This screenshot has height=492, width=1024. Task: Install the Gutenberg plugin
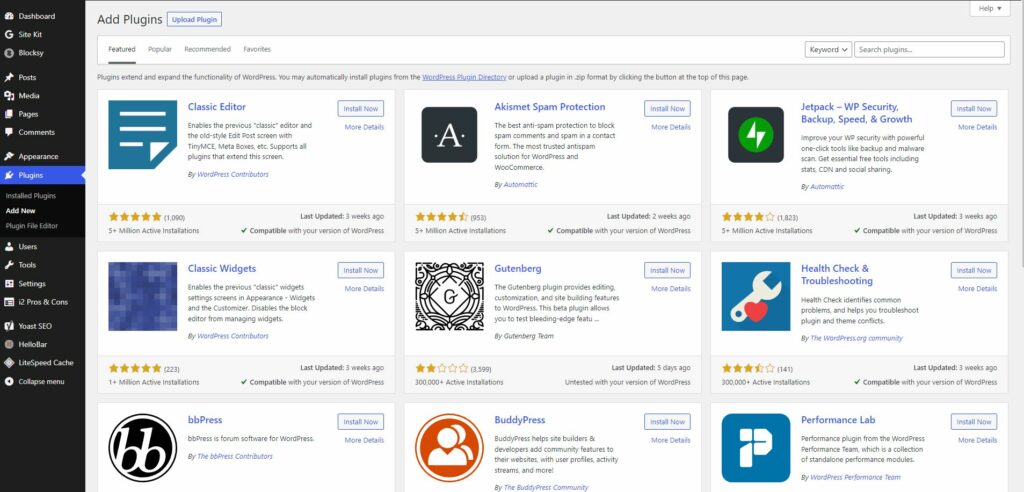click(667, 270)
